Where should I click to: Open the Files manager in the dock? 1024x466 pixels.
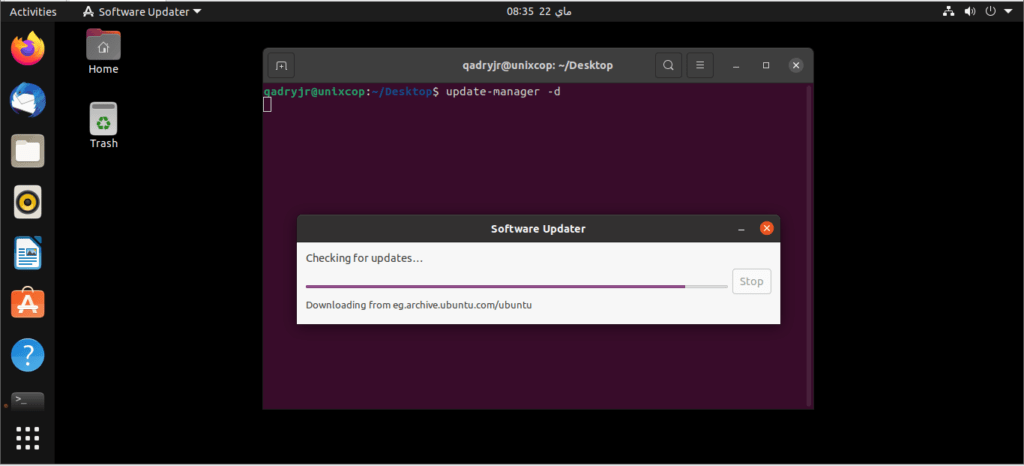27,151
